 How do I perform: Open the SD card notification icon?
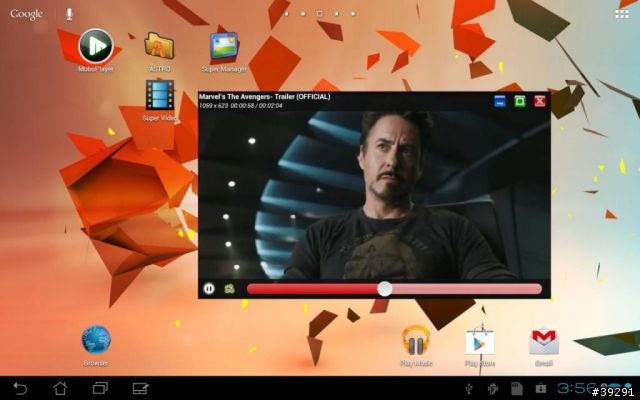pos(517,389)
